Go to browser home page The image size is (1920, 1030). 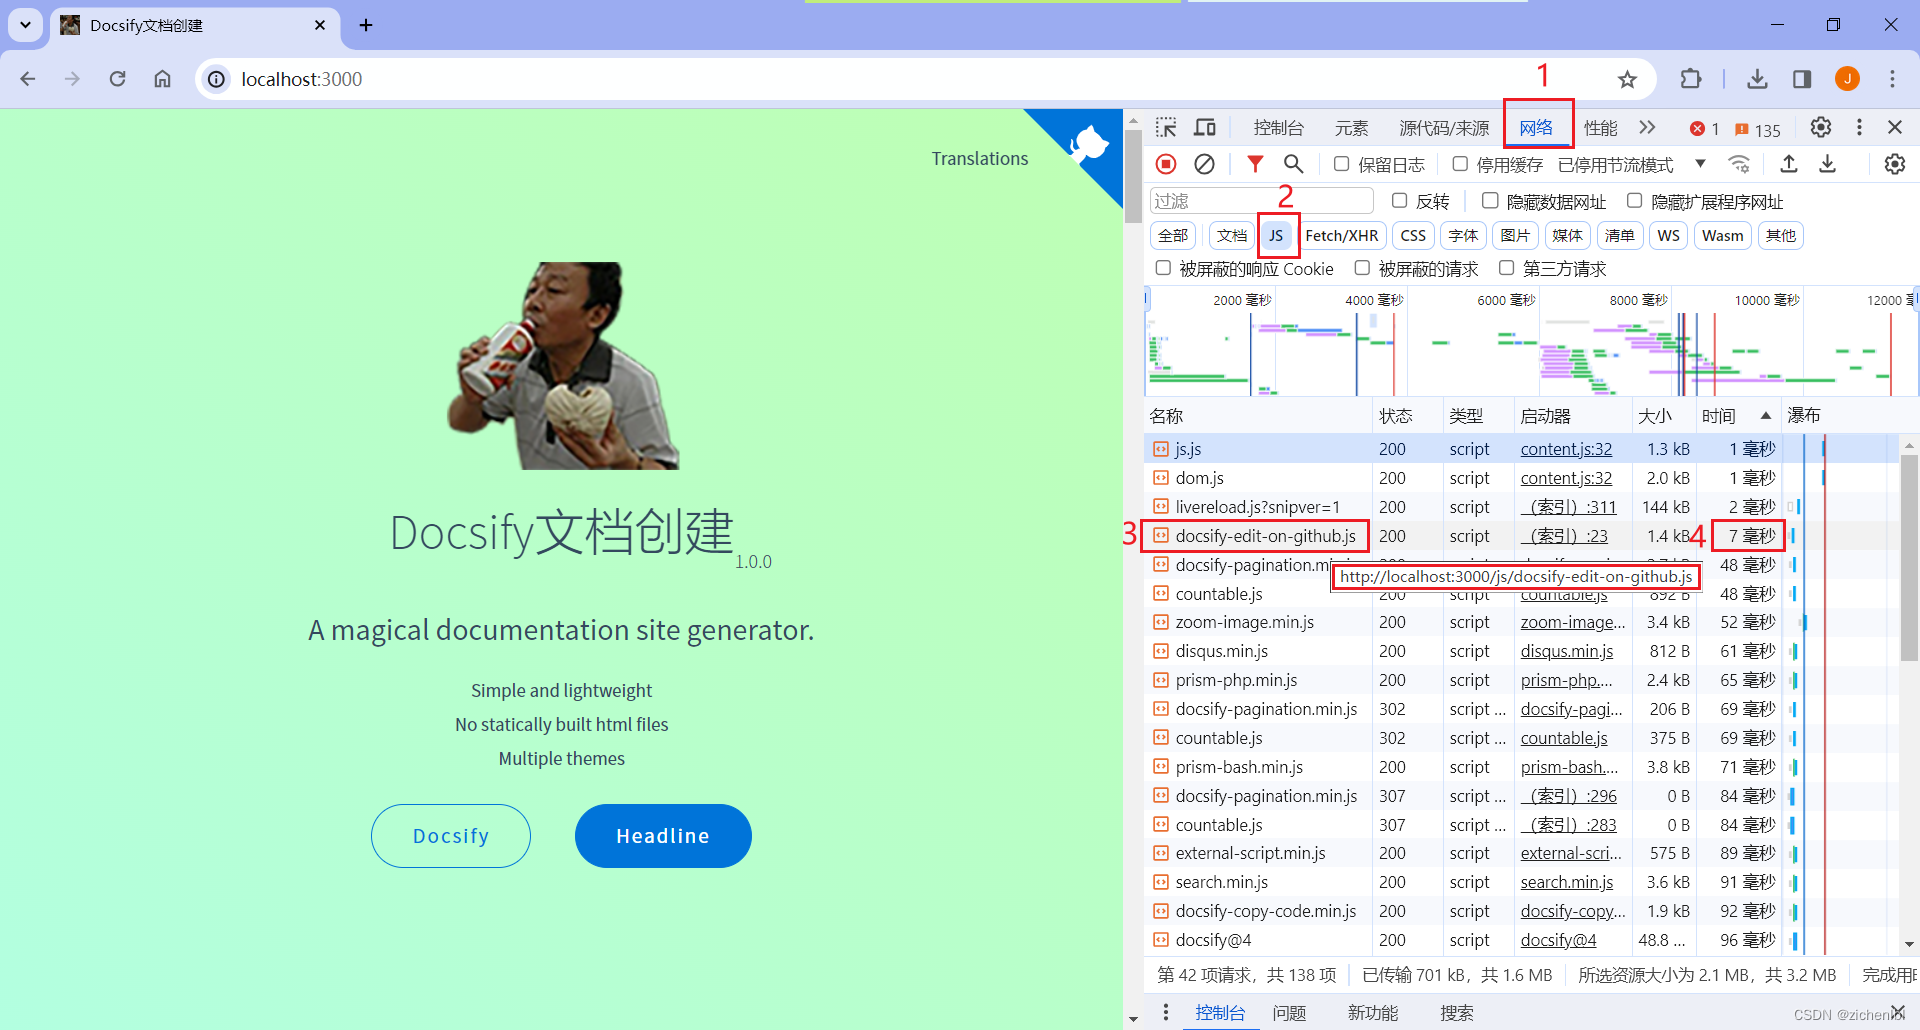point(162,79)
